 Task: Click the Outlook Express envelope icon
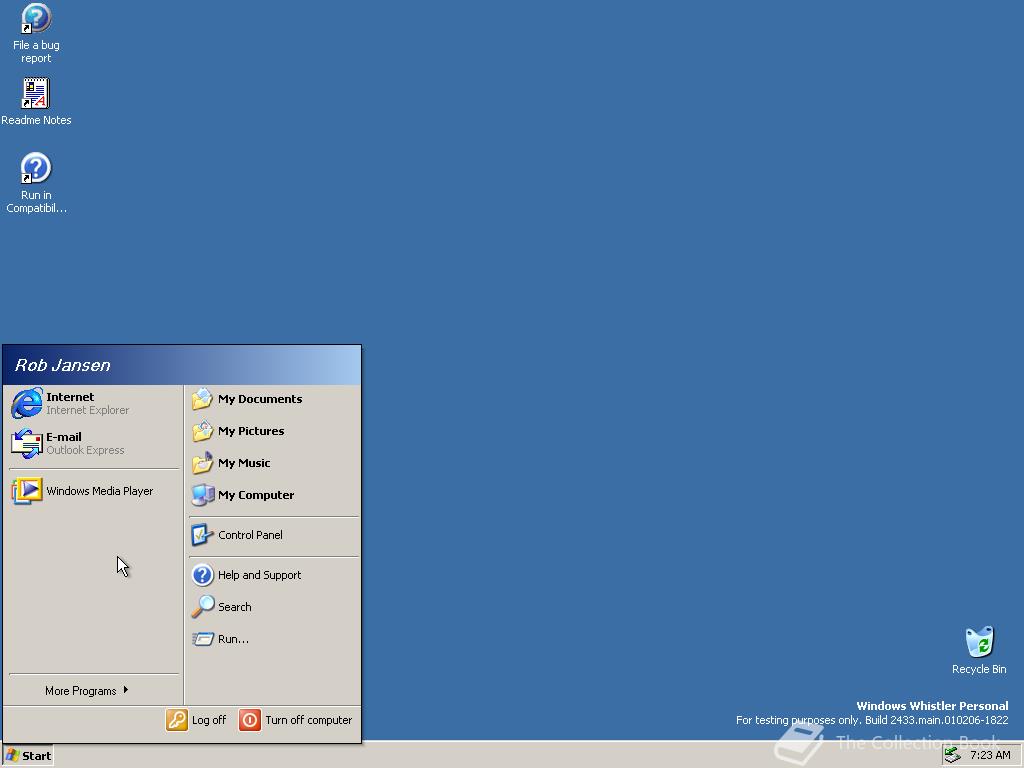(27, 443)
